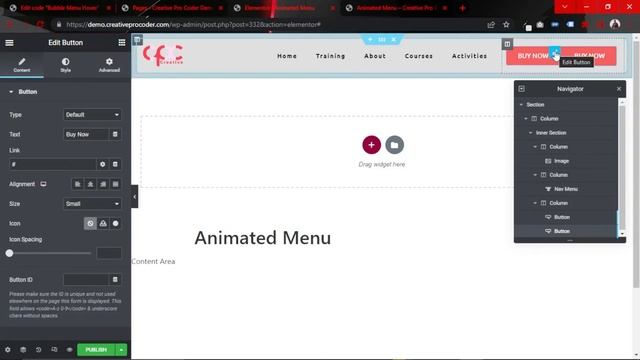The image size is (640, 360).
Task: Open the Home menu item
Action: pos(287,56)
